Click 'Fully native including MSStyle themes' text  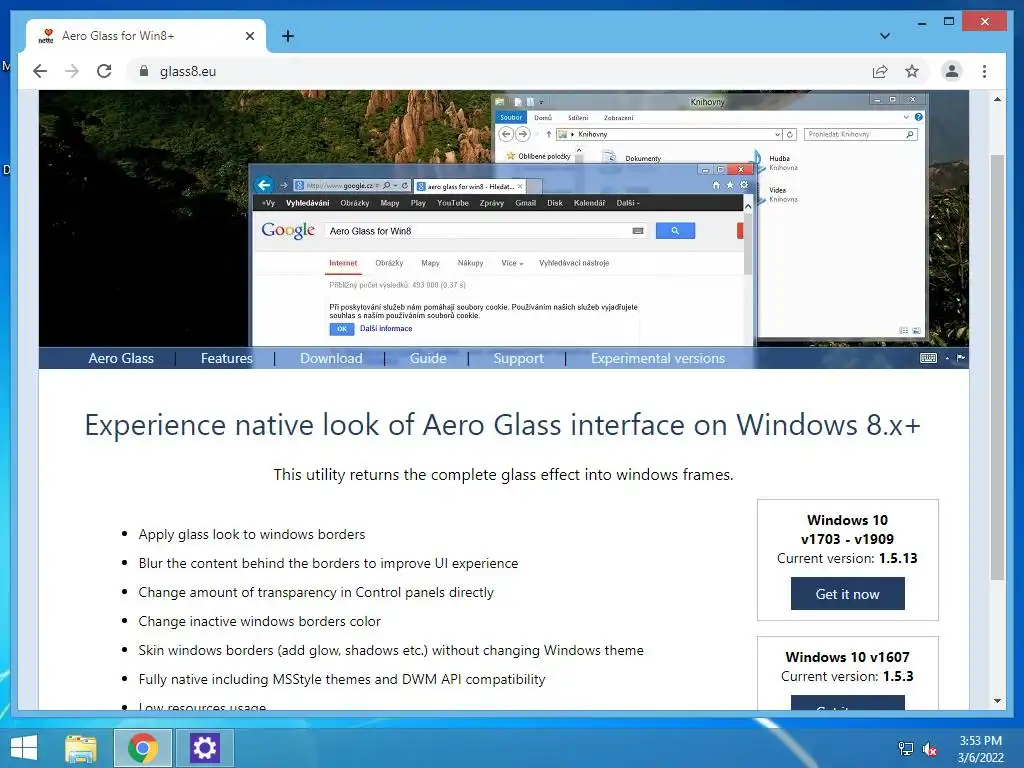coord(342,679)
